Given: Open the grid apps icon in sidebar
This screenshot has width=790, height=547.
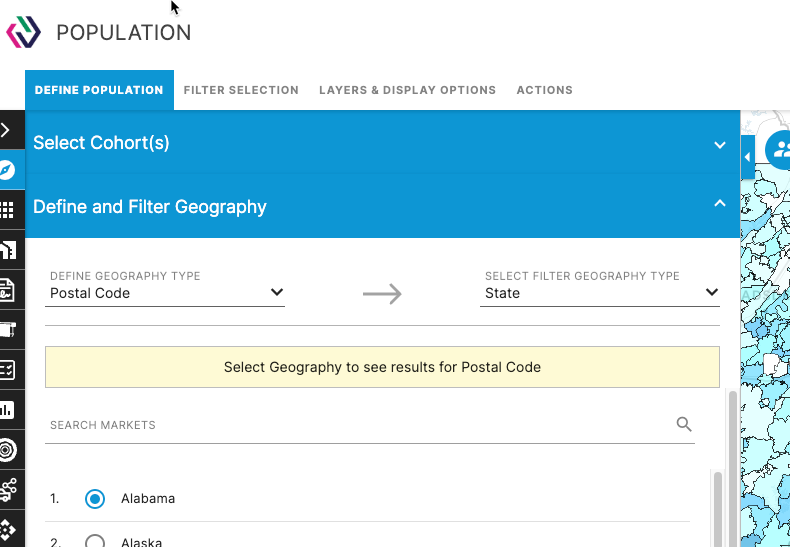Looking at the screenshot, I should (7, 210).
